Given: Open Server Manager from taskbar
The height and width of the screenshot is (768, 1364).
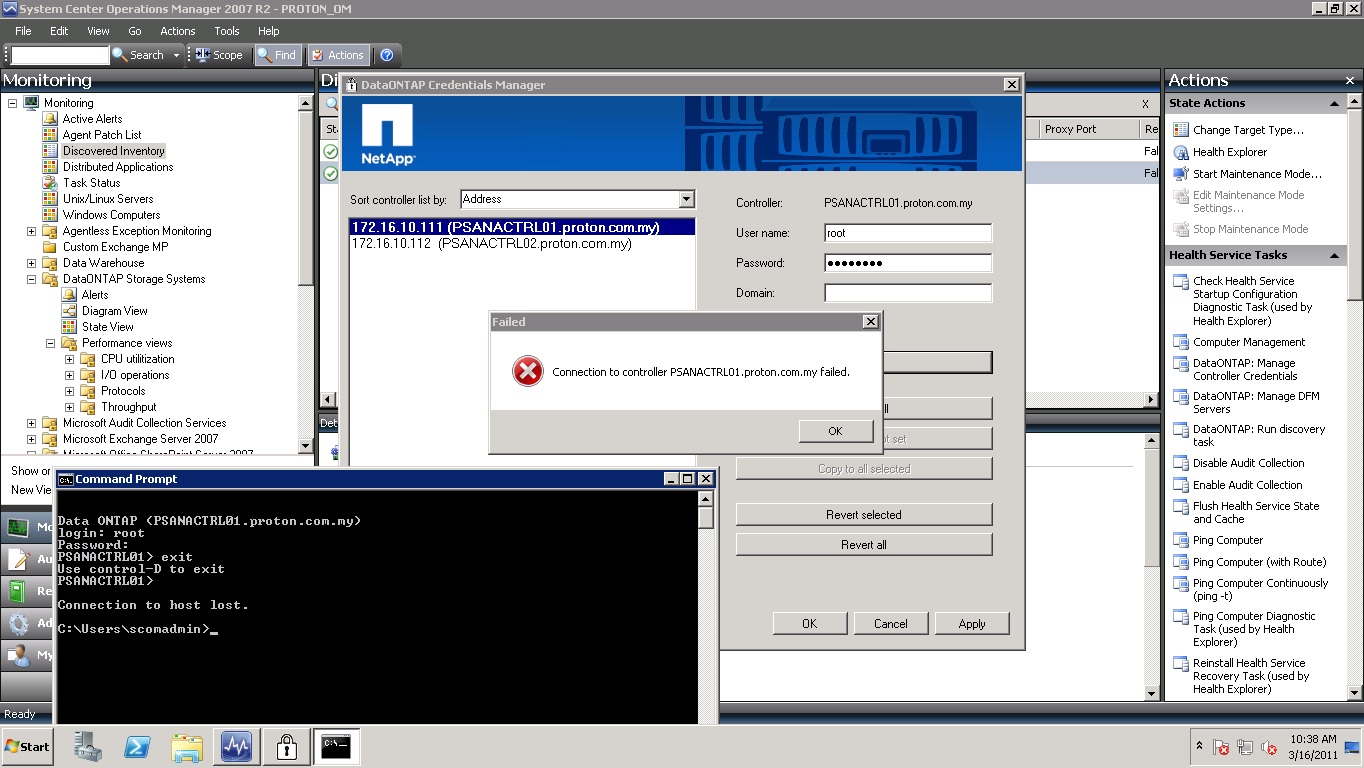Looking at the screenshot, I should click(88, 747).
